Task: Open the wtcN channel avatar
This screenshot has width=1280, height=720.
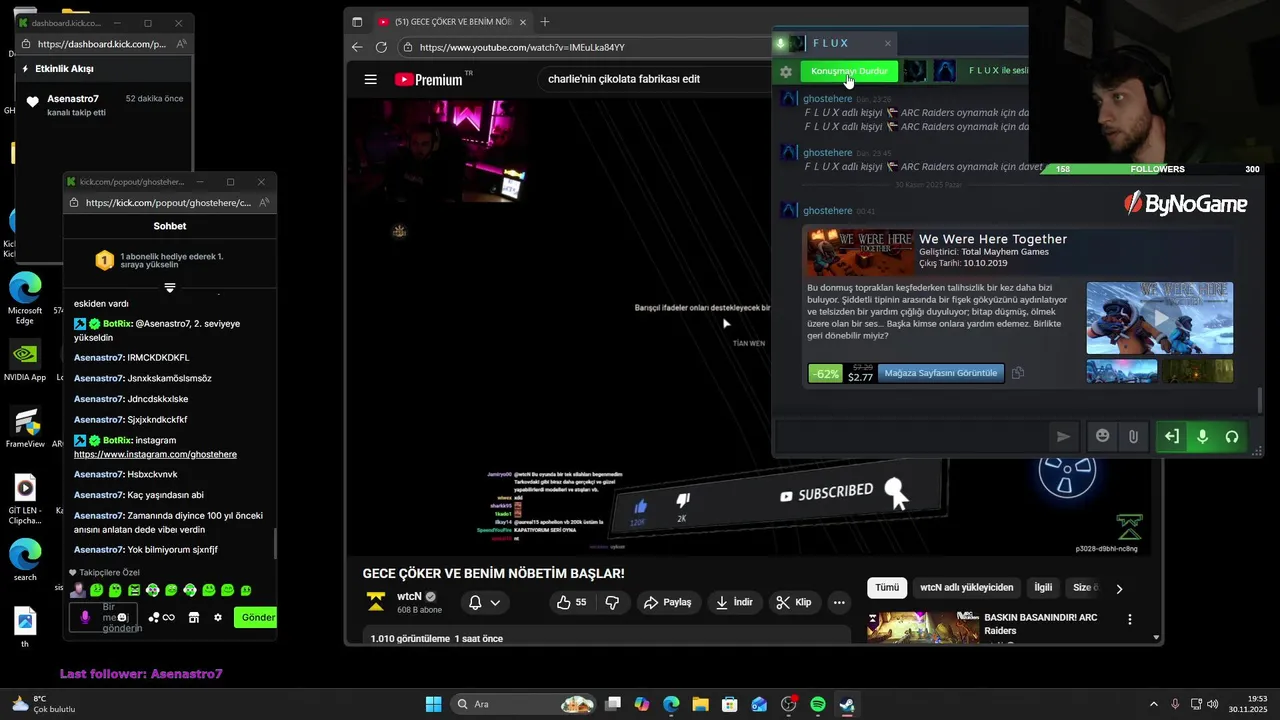Action: (x=376, y=602)
